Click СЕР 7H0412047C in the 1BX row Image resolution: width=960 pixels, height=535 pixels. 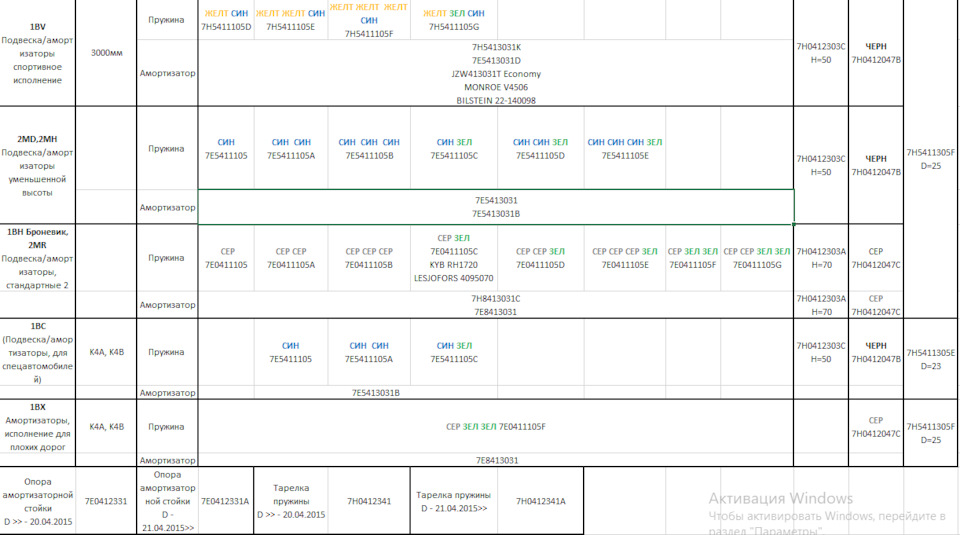[x=876, y=427]
